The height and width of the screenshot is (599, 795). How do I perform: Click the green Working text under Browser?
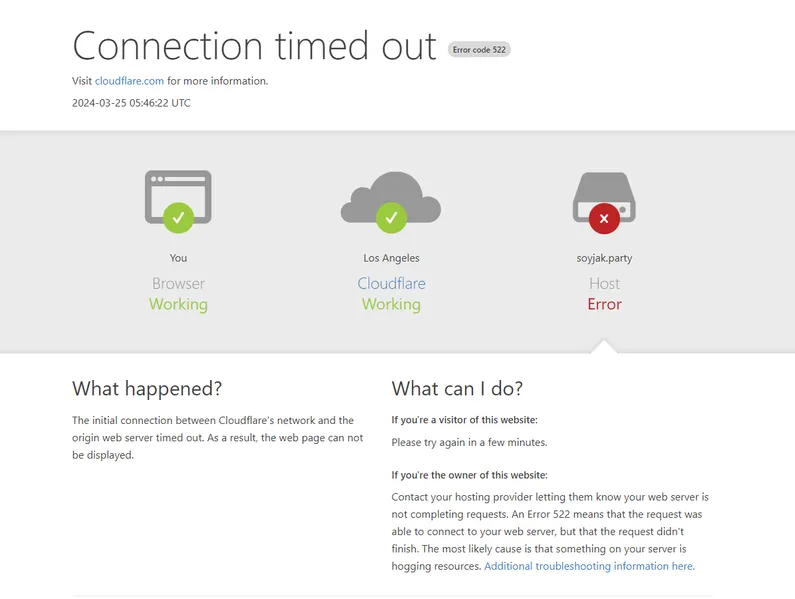178,304
